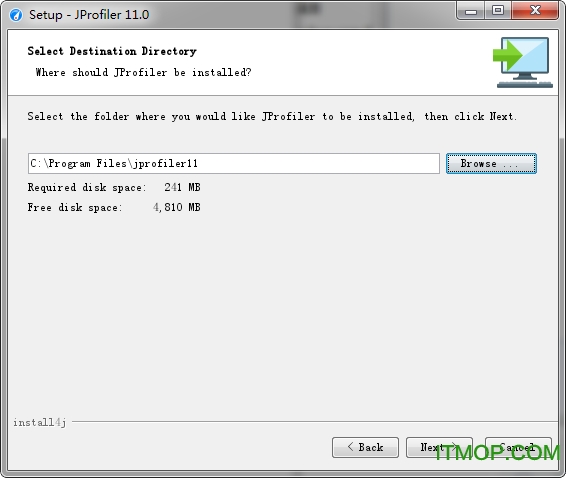Click the 4,810 MB free space value
The width and height of the screenshot is (566, 478).
[x=177, y=208]
